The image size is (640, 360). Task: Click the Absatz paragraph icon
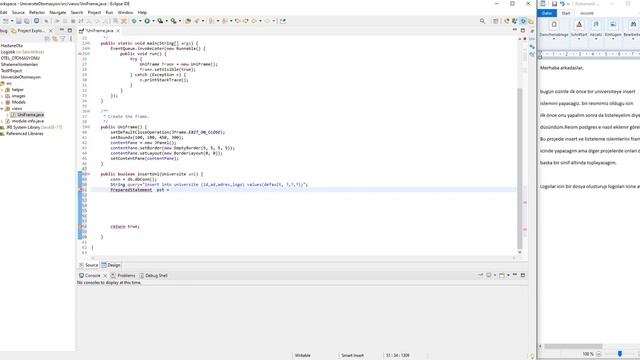point(596,25)
